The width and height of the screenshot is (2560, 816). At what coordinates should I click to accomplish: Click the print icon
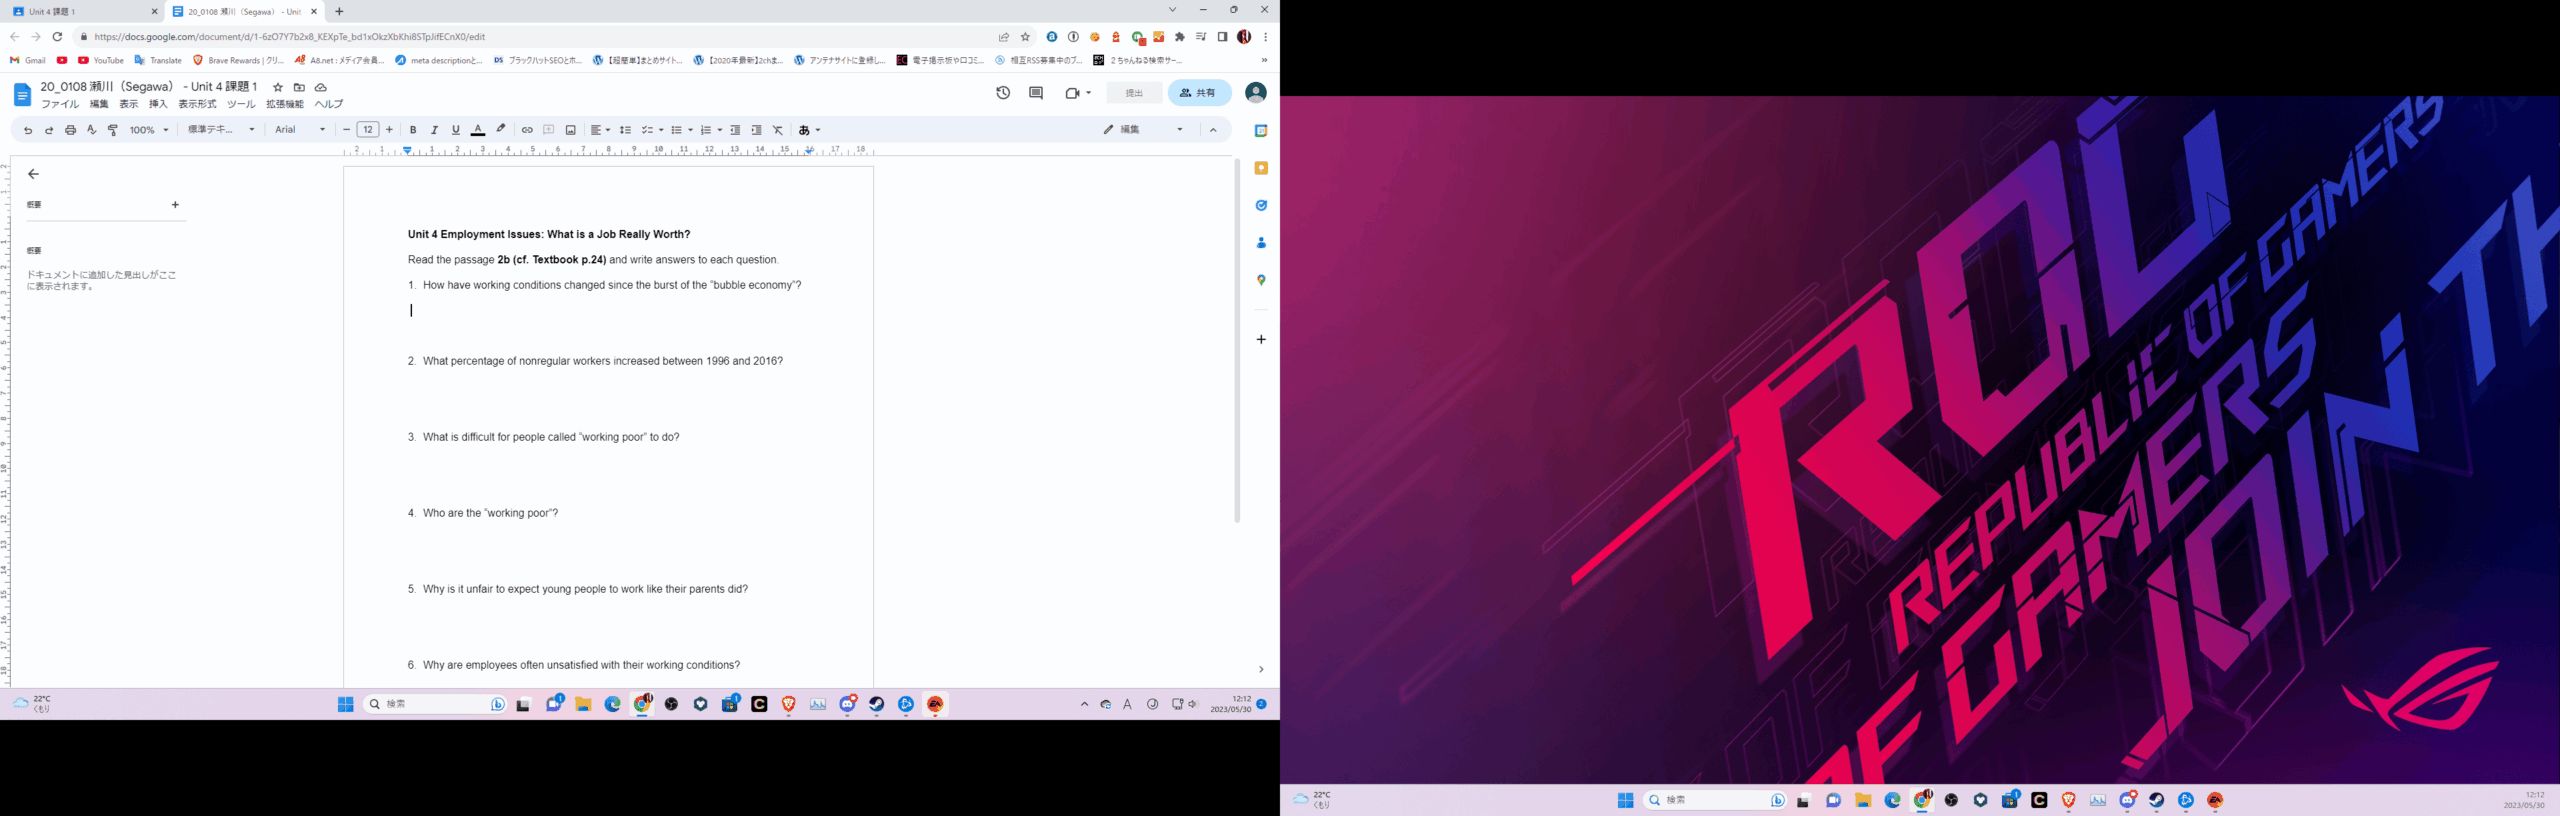tap(70, 130)
